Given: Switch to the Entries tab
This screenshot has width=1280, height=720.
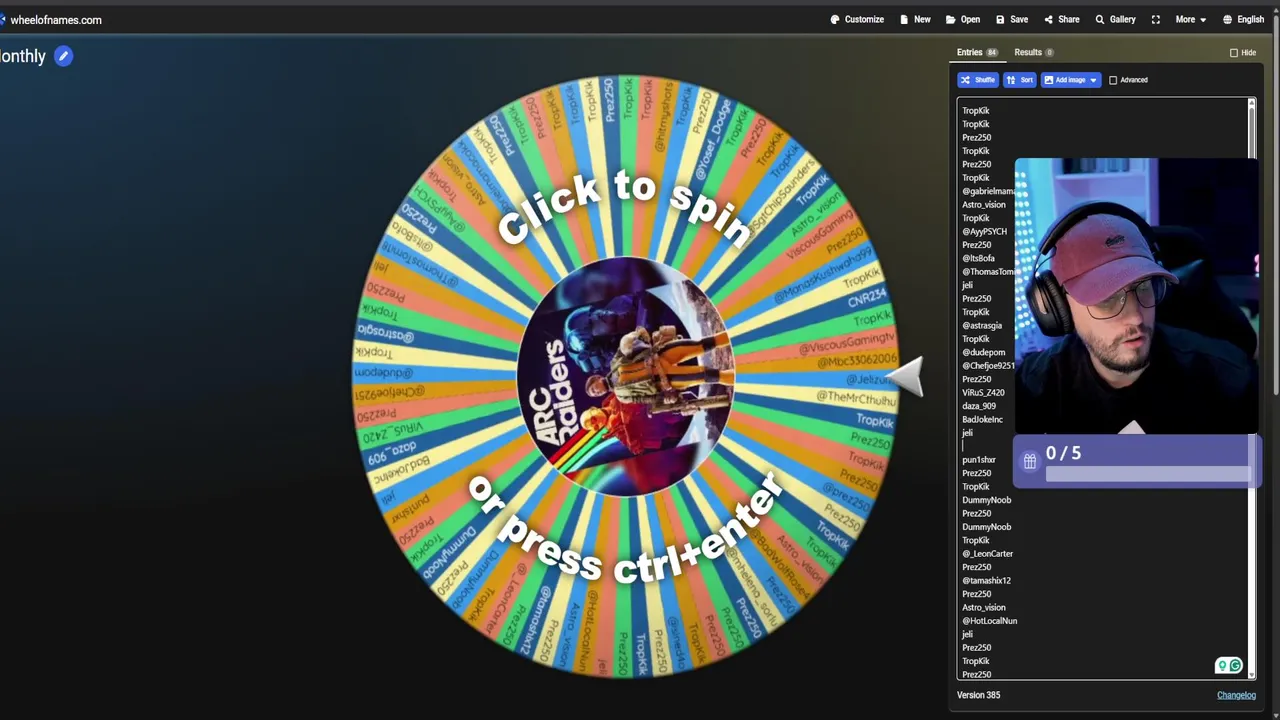Looking at the screenshot, I should point(977,52).
